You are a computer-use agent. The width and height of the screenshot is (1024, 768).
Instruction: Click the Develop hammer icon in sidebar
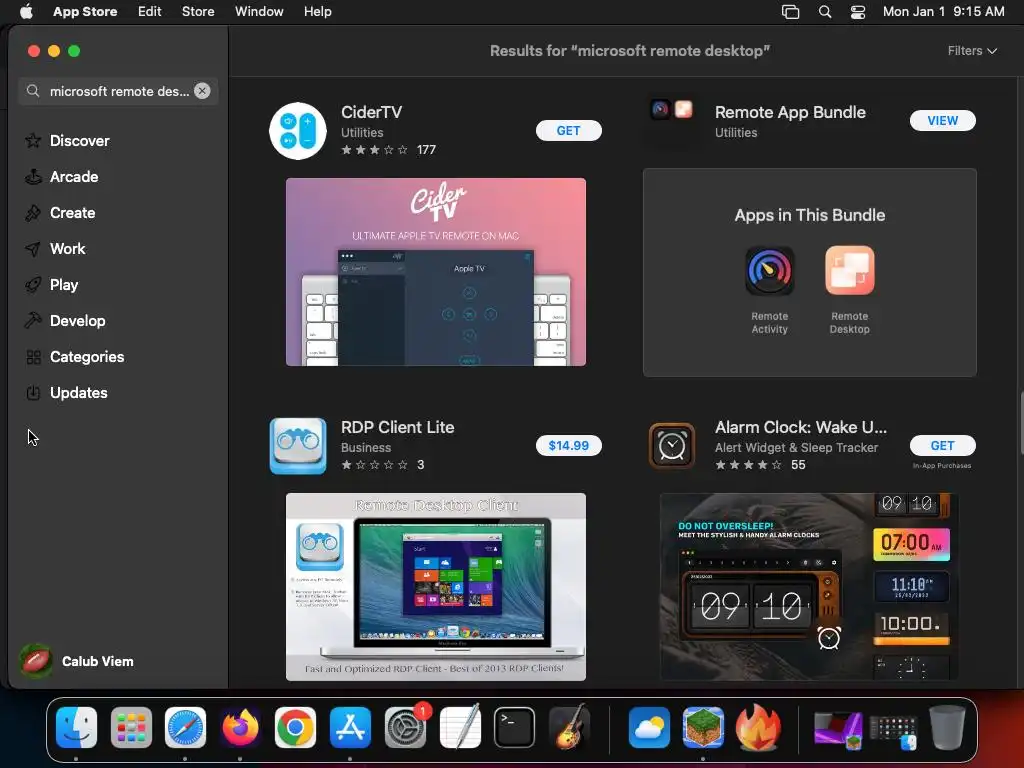coord(33,321)
